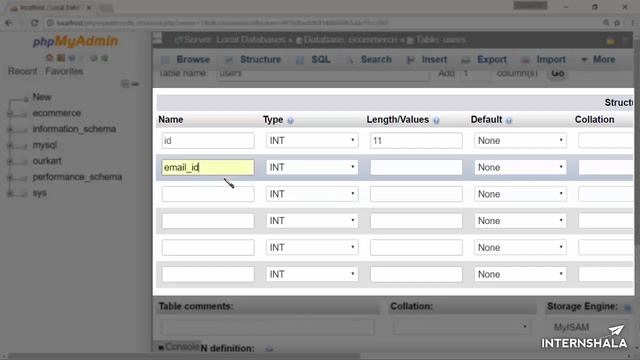Open Default dropdown for email_id row
Image resolution: width=640 pixels, height=360 pixels.
pyautogui.click(x=520, y=167)
